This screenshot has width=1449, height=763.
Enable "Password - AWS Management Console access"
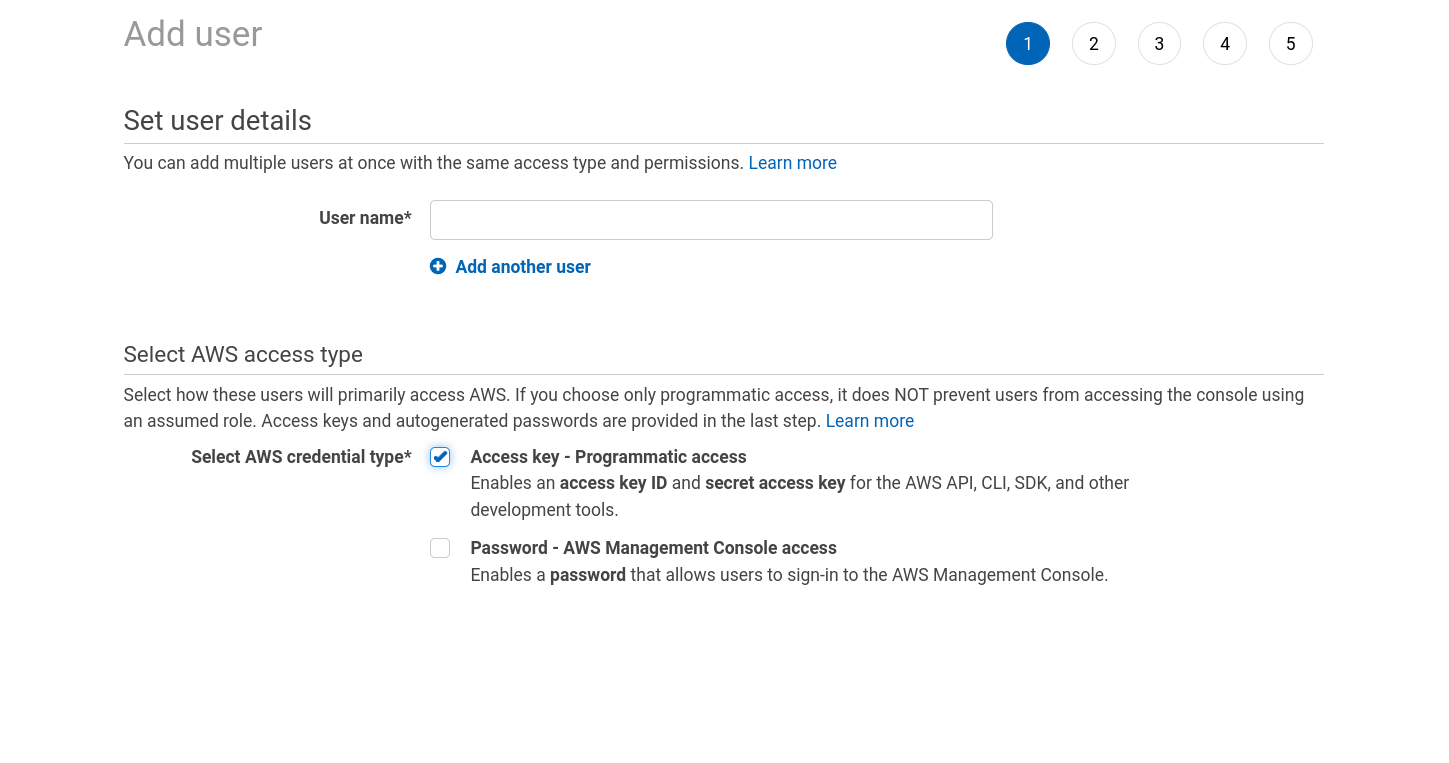(x=440, y=548)
